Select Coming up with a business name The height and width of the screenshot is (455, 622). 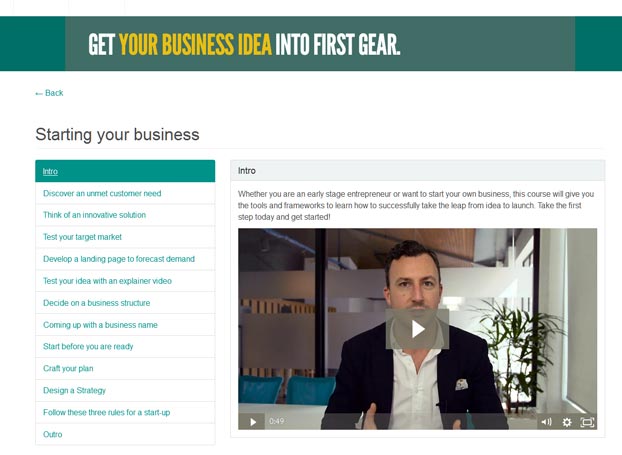pos(125,325)
